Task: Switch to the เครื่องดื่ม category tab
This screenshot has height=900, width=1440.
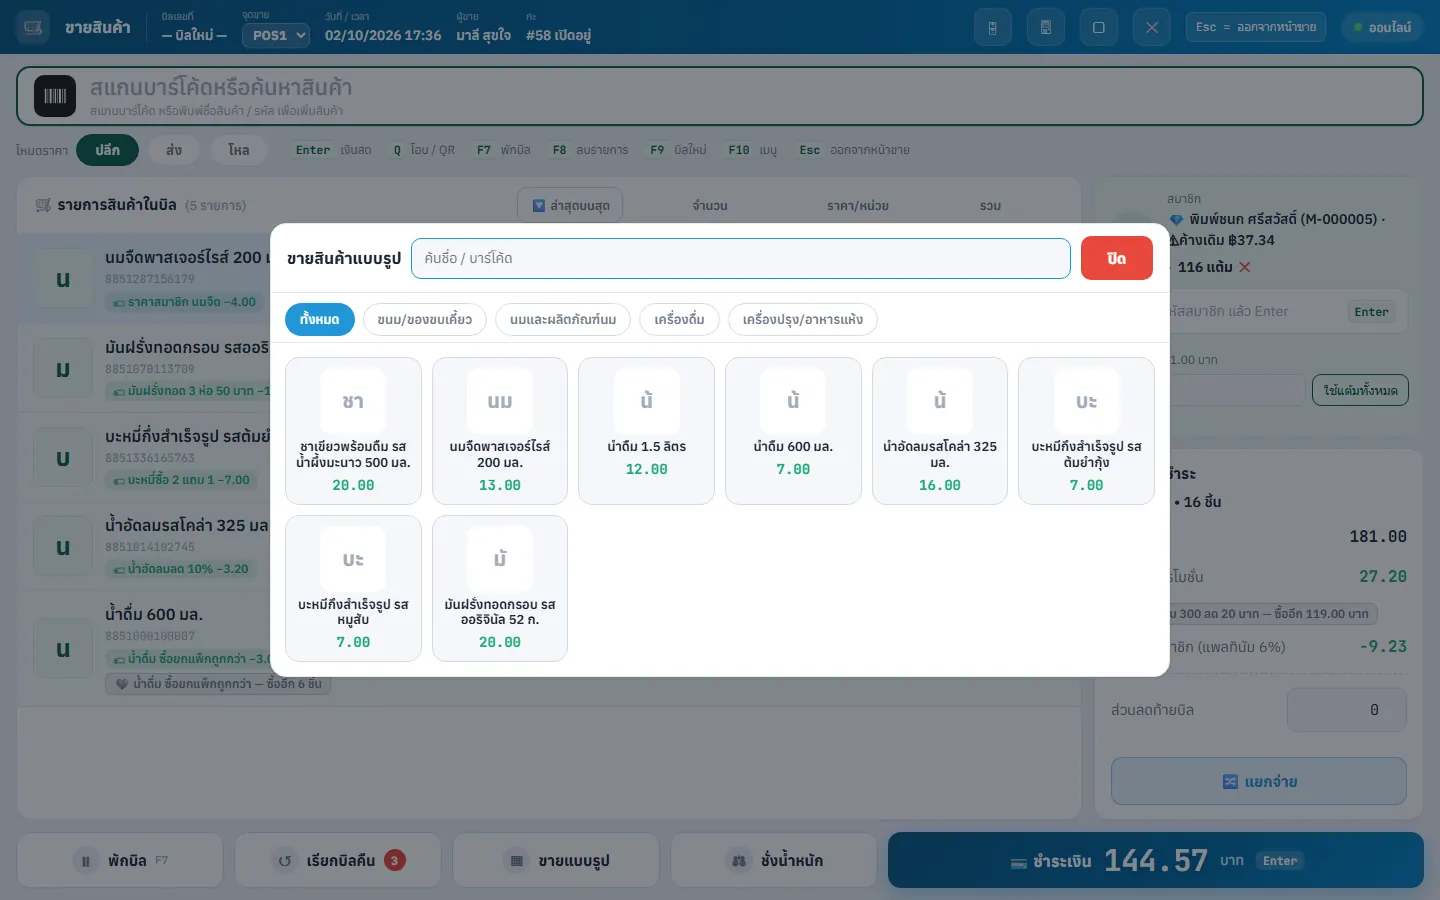Action: (680, 319)
